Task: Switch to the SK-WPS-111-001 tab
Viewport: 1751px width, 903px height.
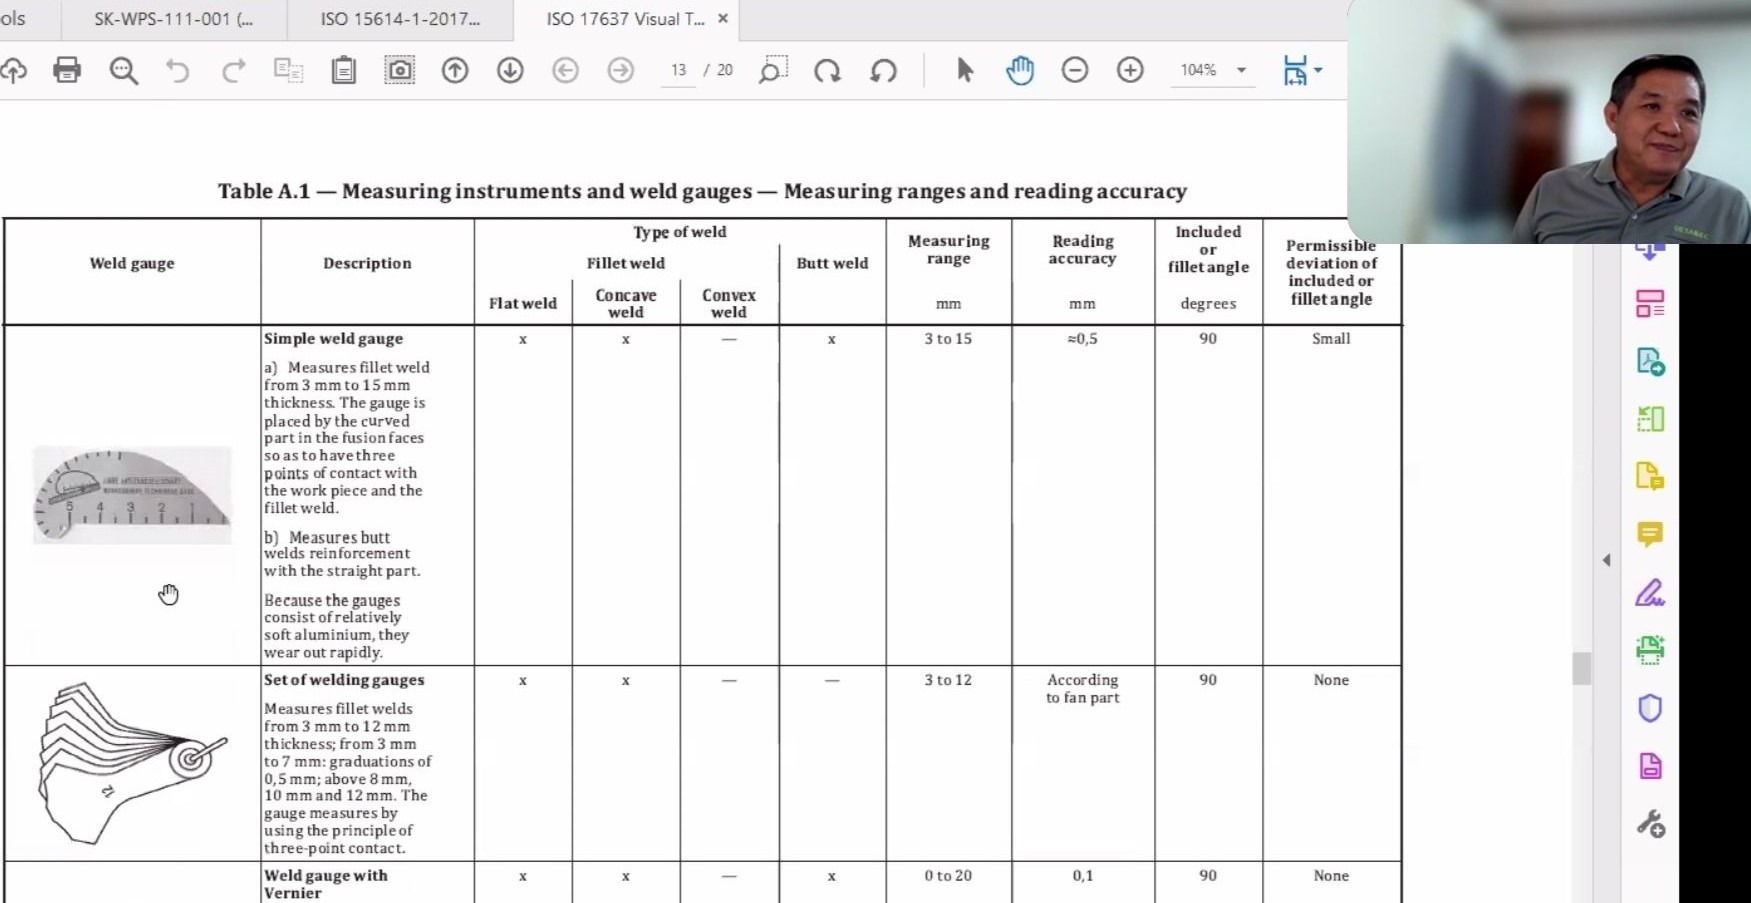Action: [x=173, y=19]
